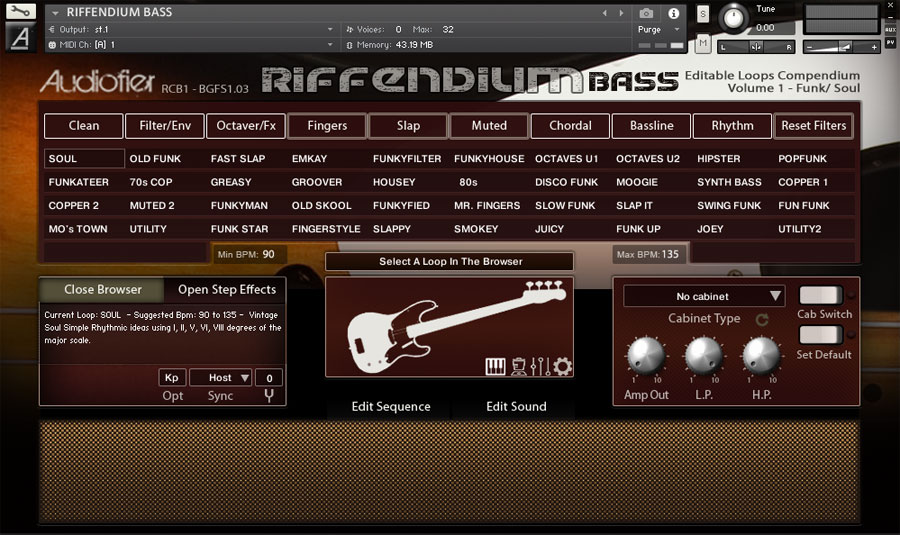The image size is (900, 535).
Task: Click the Audiofier A logo icon
Action: 21,38
